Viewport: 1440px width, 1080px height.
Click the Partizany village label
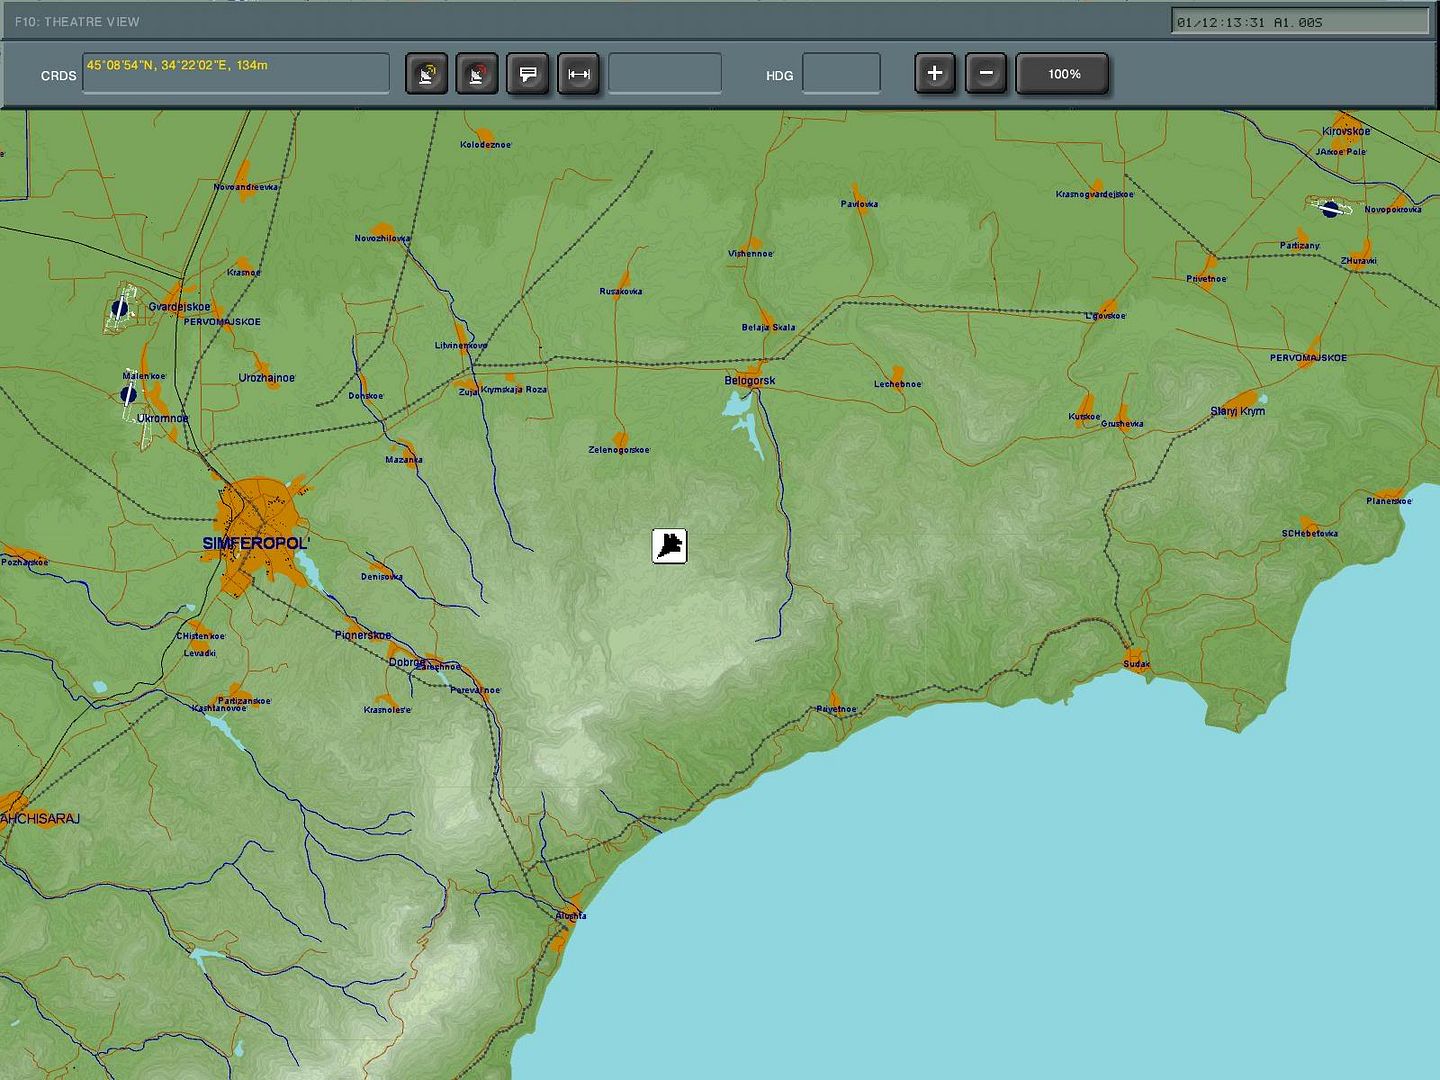[1300, 245]
